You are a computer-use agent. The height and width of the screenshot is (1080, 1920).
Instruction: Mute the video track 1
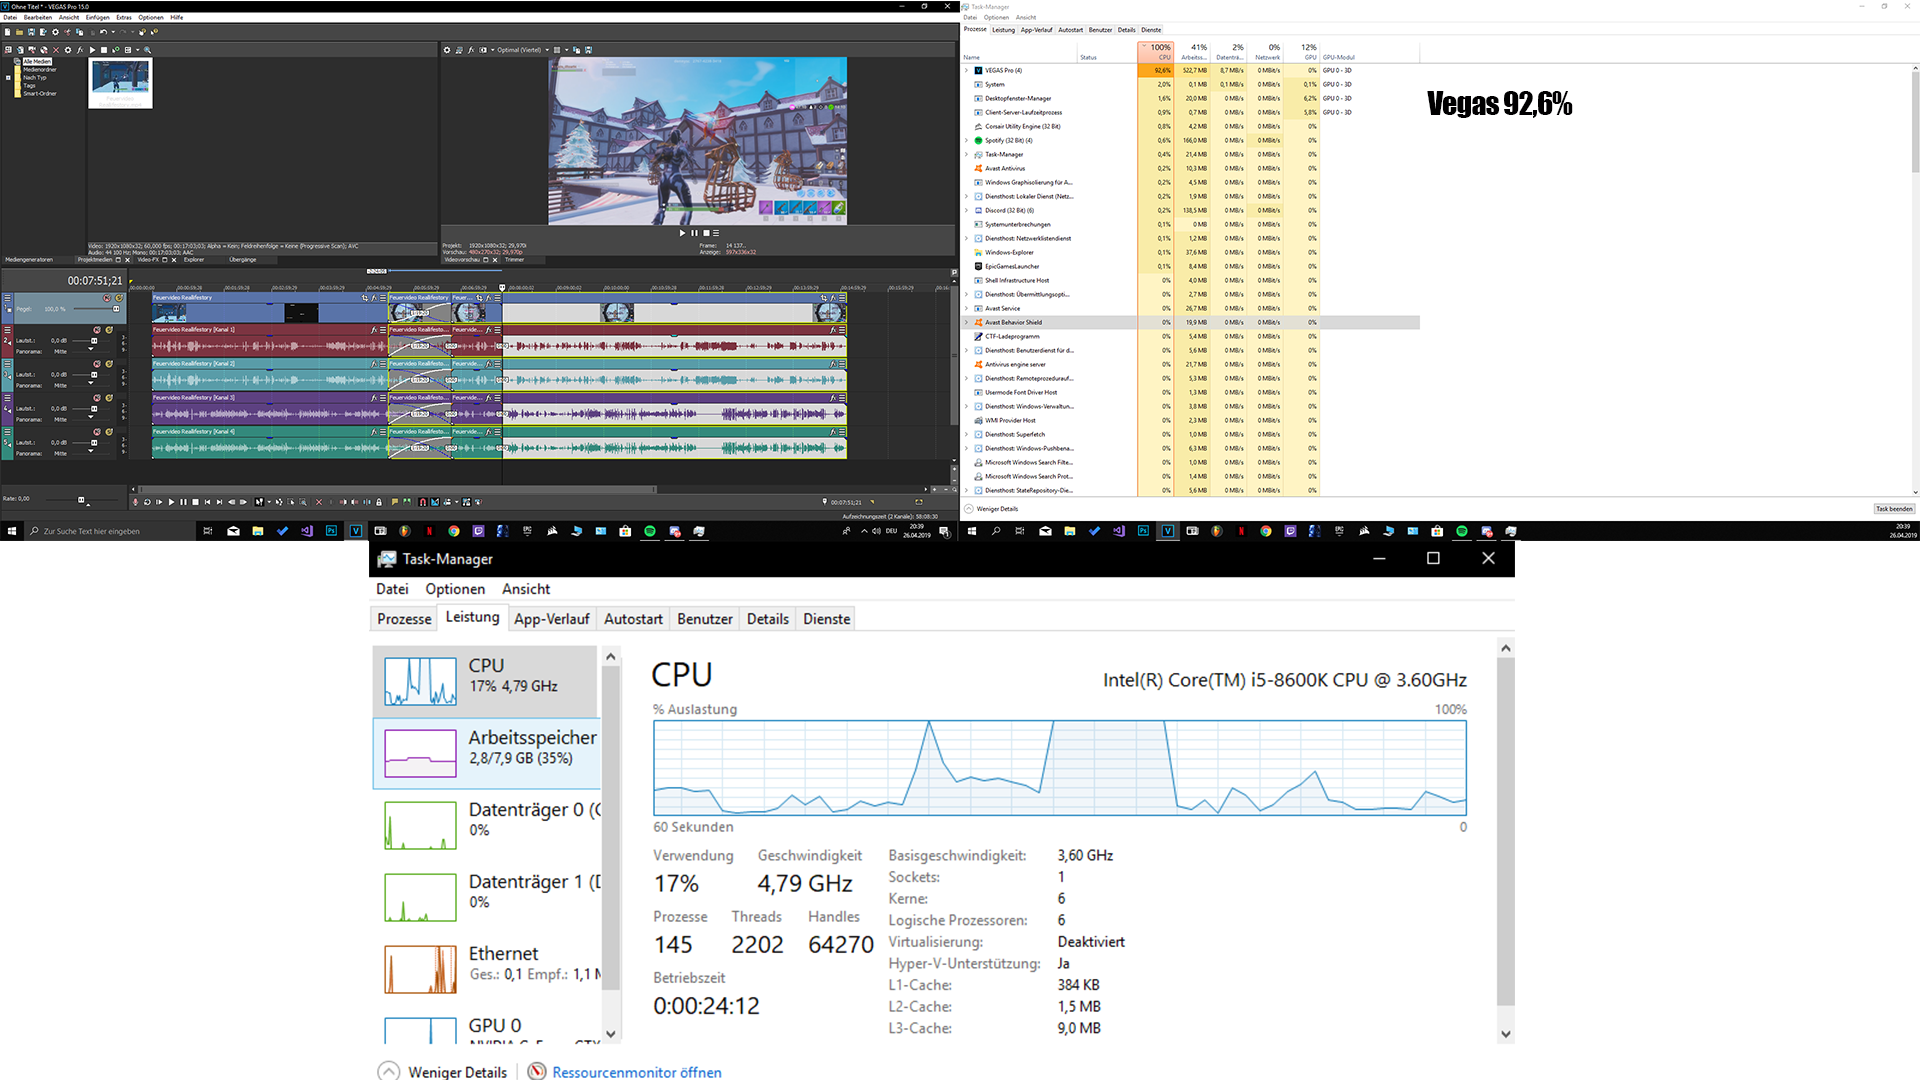click(107, 298)
